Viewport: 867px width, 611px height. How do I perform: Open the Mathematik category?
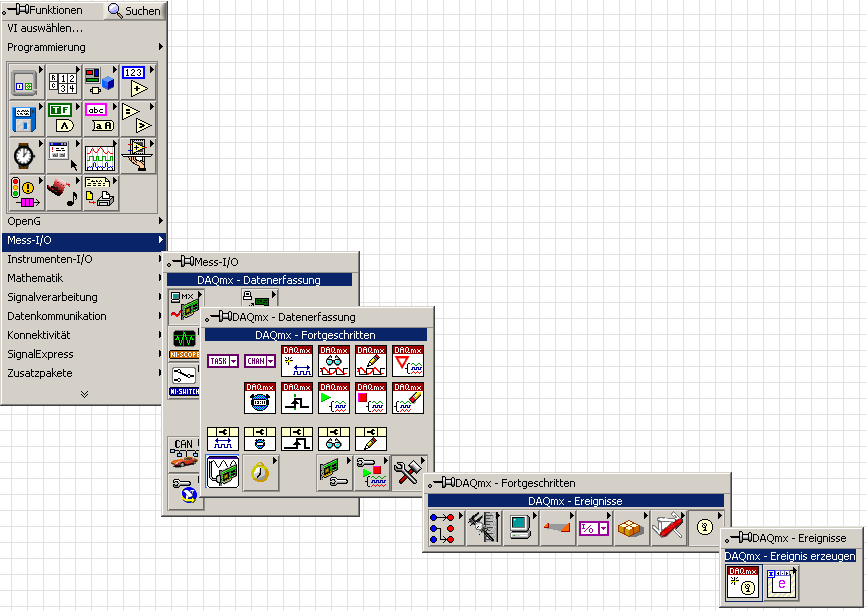click(x=84, y=278)
